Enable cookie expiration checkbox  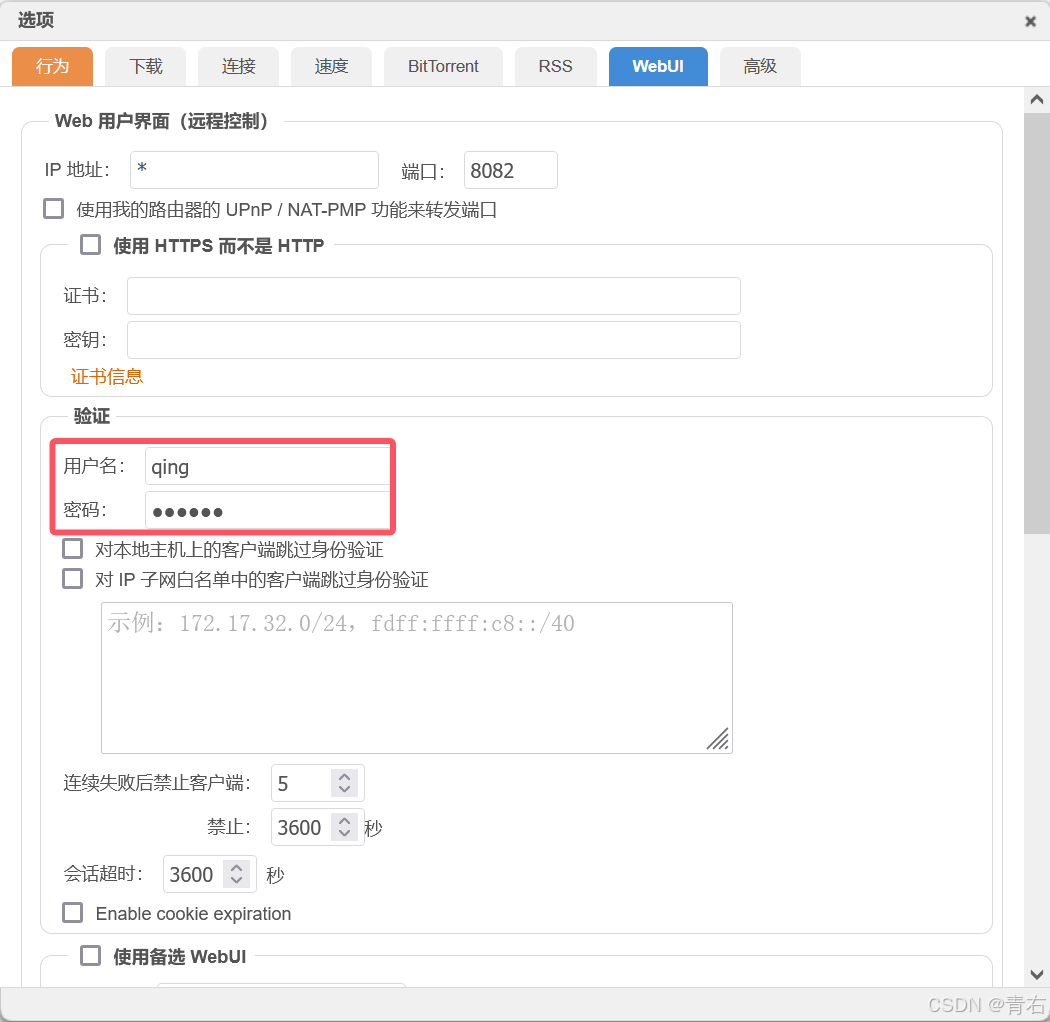click(72, 913)
